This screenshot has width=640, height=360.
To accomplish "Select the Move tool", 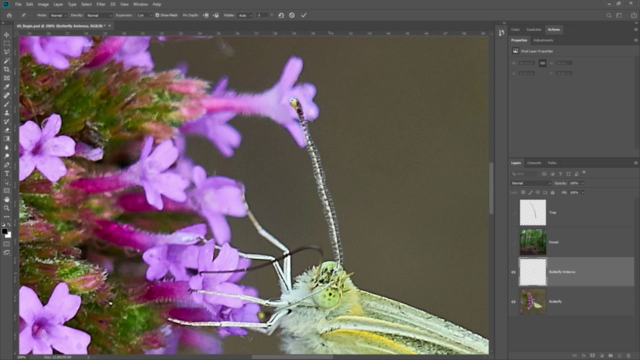I will pyautogui.click(x=7, y=35).
